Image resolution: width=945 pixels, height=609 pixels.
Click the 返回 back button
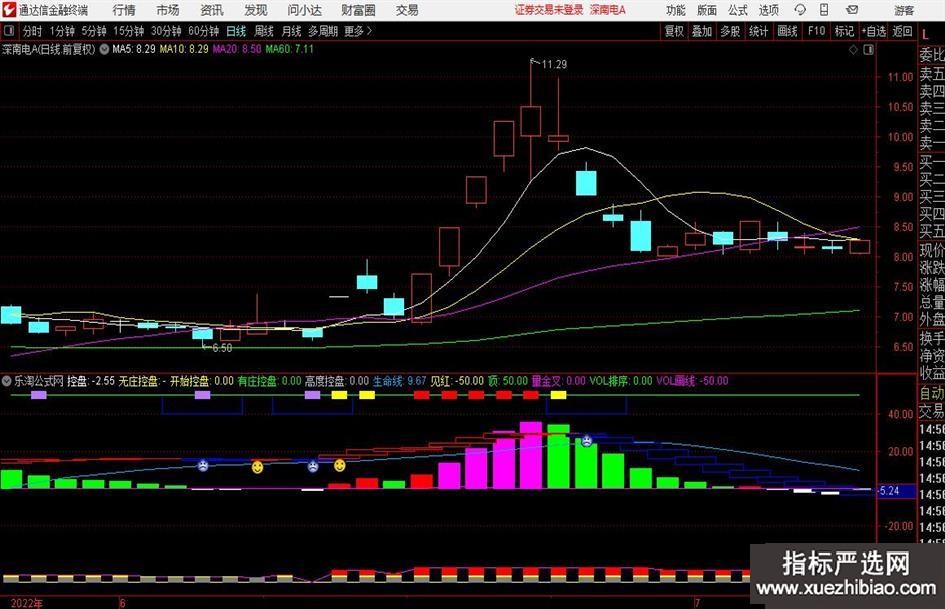pyautogui.click(x=902, y=31)
